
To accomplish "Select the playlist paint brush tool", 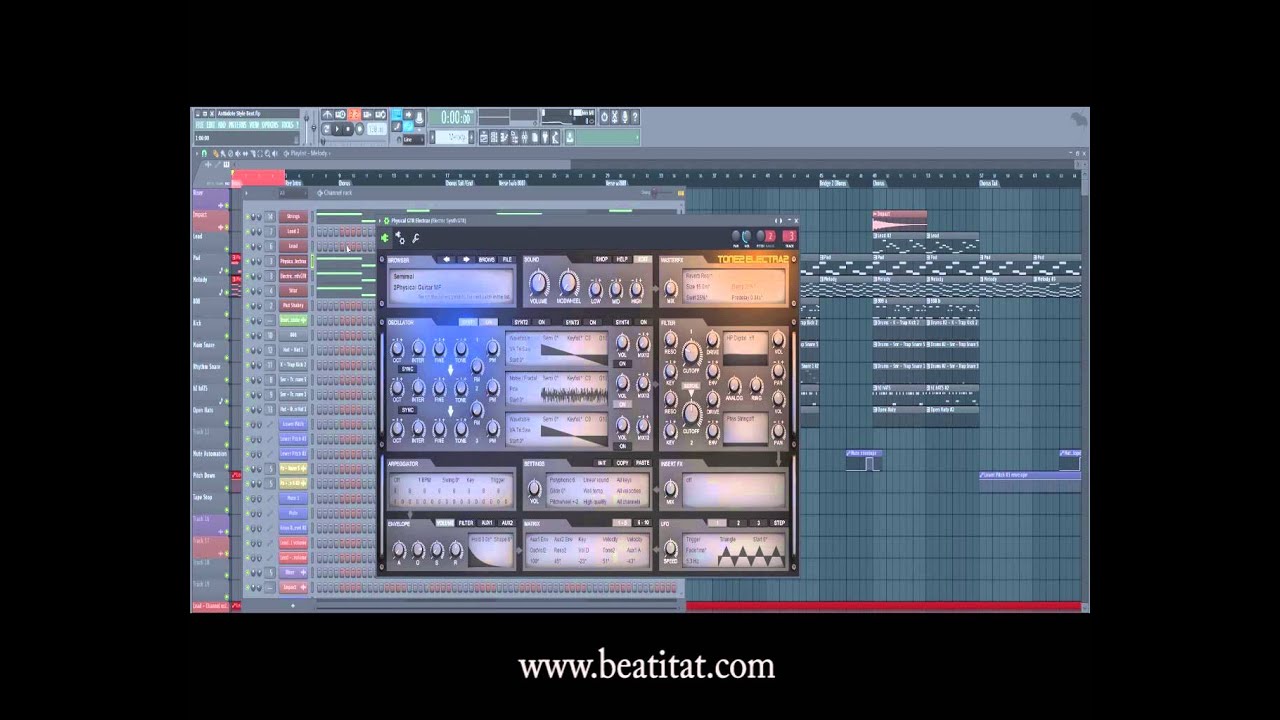I will point(223,153).
